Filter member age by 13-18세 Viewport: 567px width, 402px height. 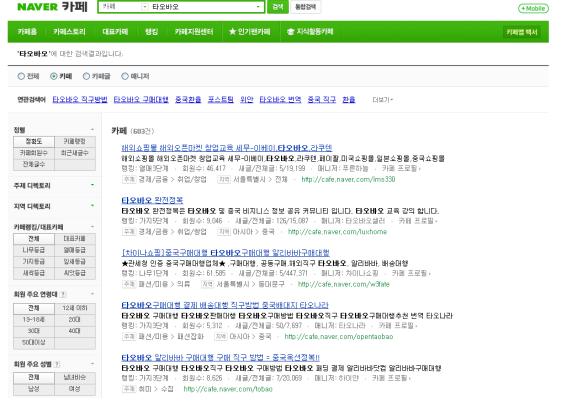[34, 320]
